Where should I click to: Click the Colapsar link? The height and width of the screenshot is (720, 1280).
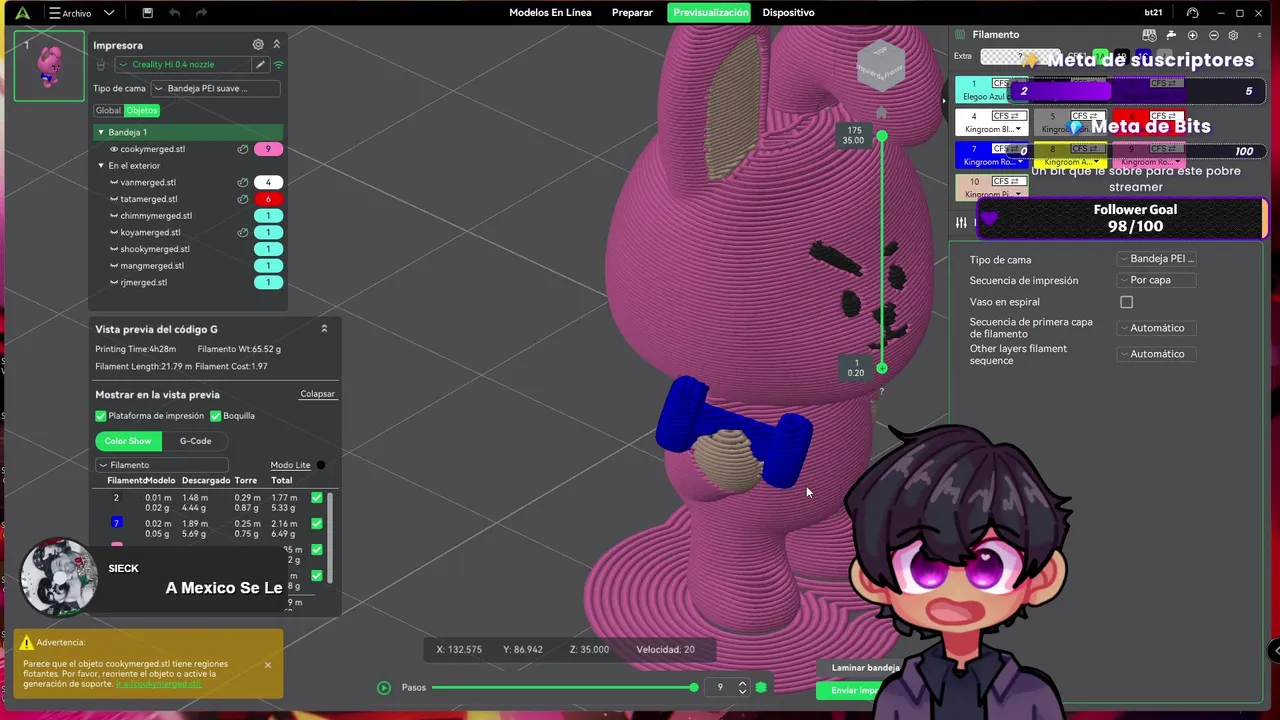coord(317,394)
